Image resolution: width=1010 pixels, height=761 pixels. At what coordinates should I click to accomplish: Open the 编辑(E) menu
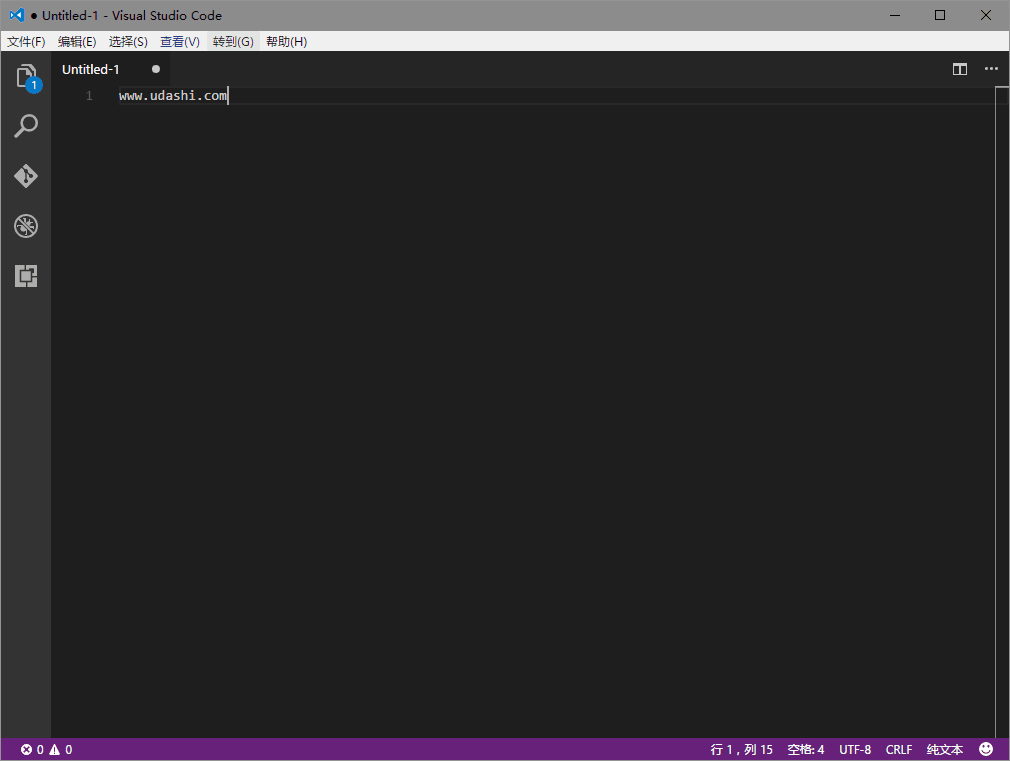point(77,41)
